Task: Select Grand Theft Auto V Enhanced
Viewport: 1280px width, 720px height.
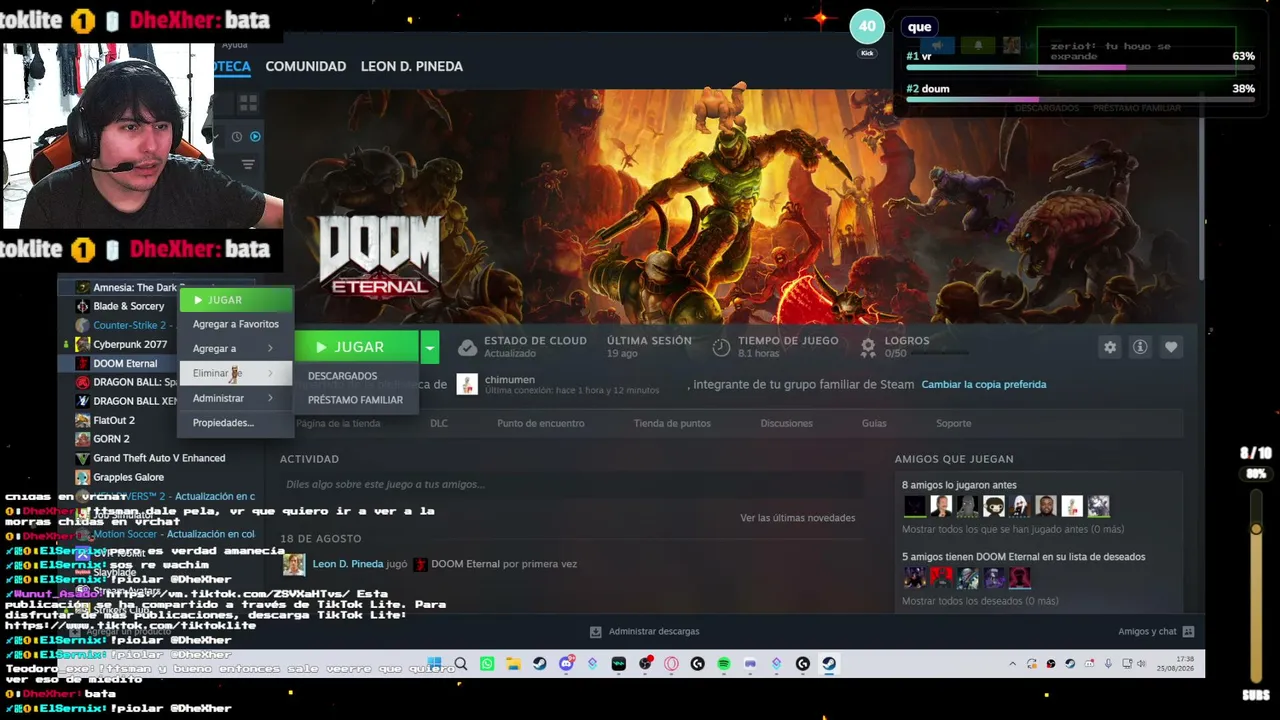Action: (x=158, y=458)
